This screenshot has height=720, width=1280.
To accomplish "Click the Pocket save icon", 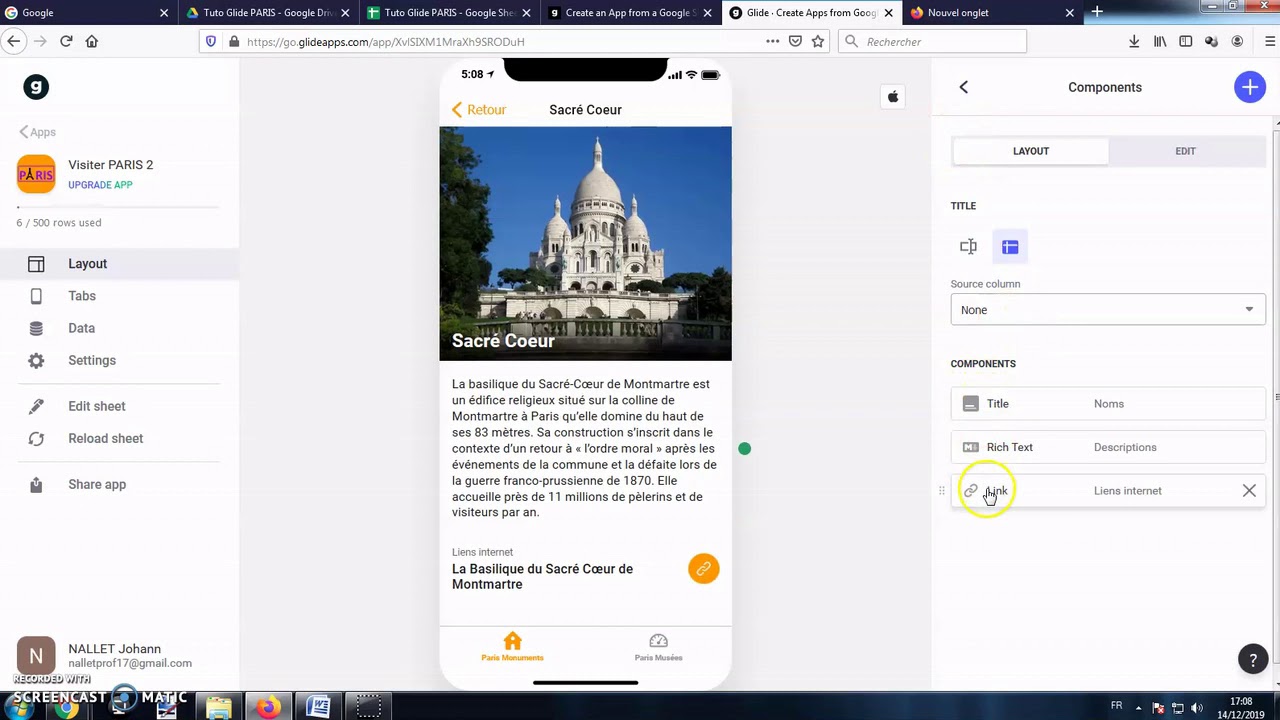I will point(795,42).
